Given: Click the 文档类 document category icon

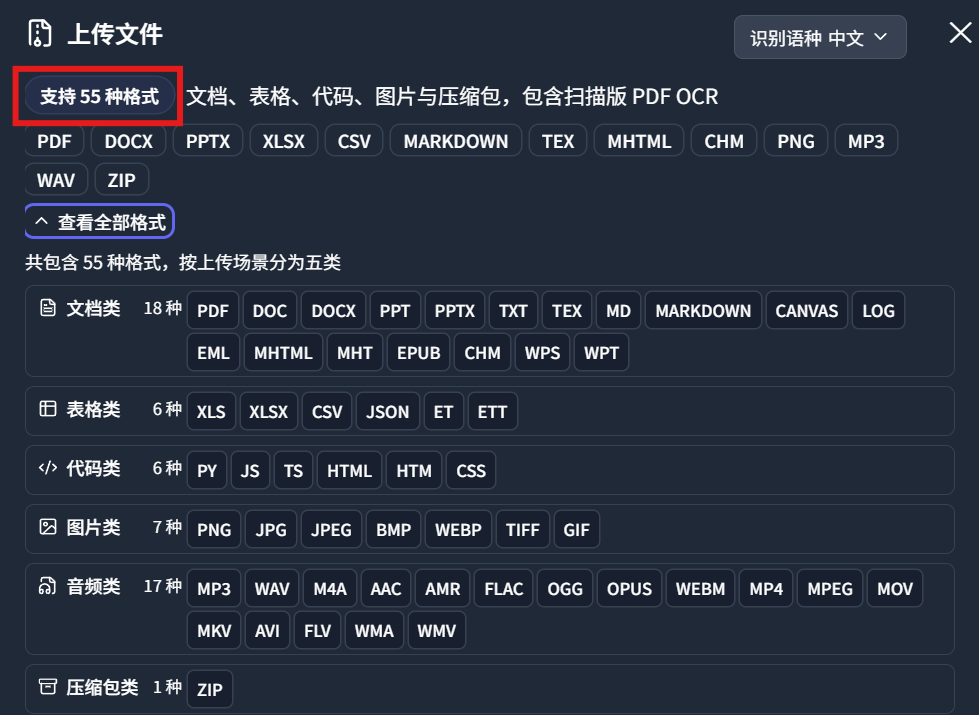Looking at the screenshot, I should coord(48,308).
